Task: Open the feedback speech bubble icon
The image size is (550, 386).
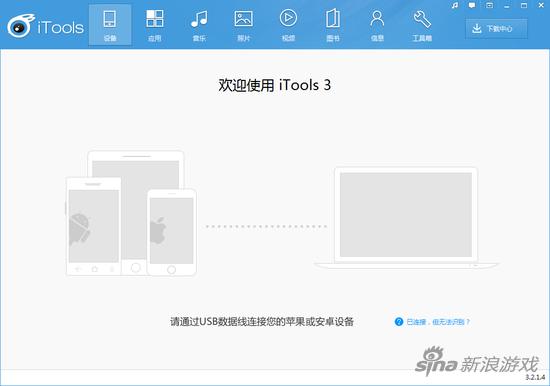Action: [472, 6]
